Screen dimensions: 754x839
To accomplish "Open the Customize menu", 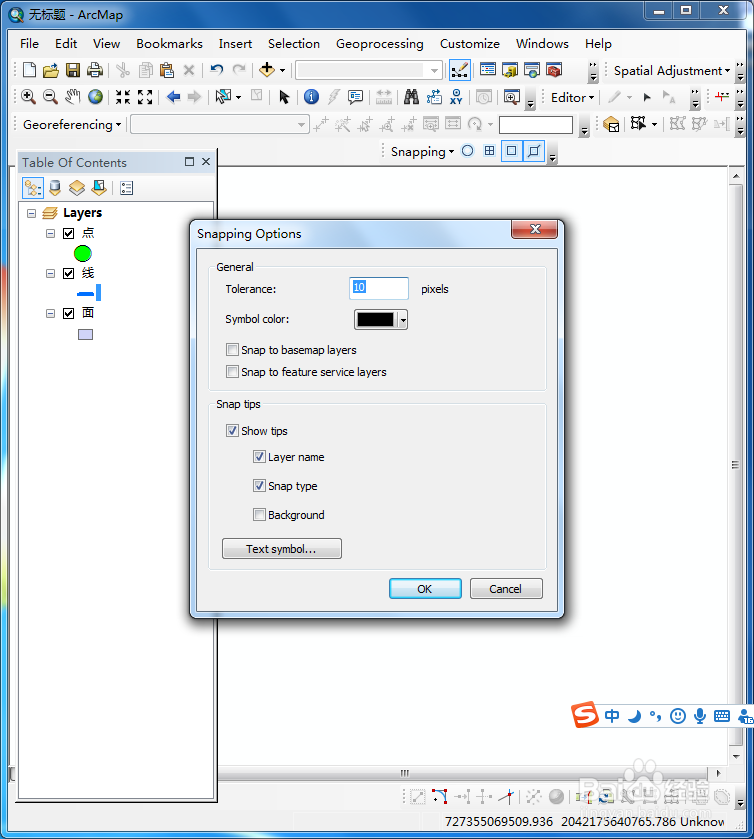I will 470,44.
